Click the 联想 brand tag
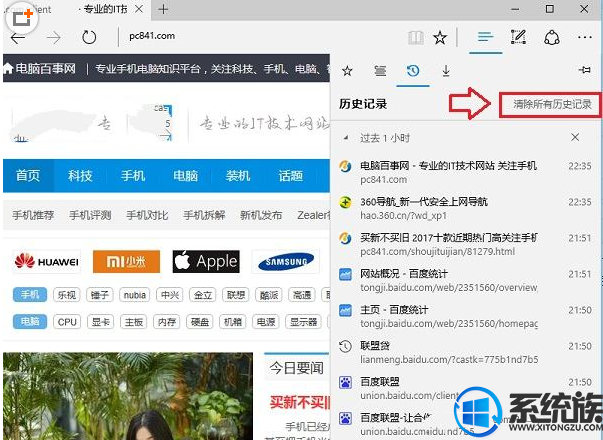Viewport: 603px width, 440px height. (236, 295)
